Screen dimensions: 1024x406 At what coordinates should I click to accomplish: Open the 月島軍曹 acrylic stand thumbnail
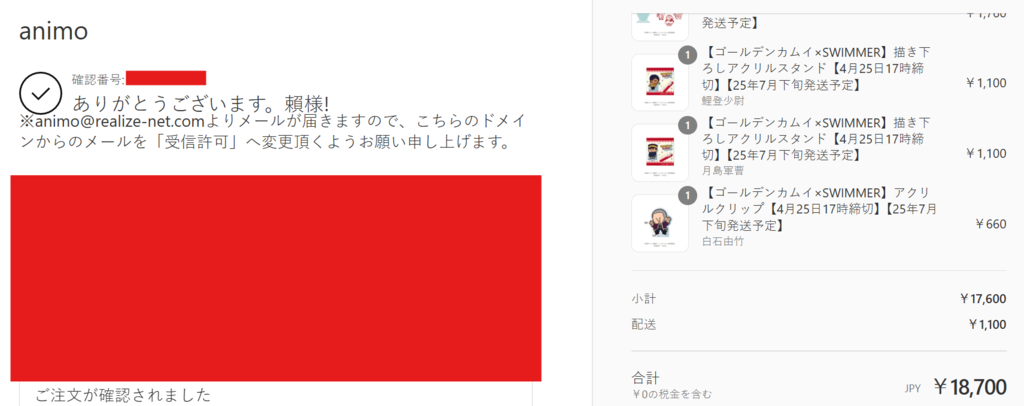click(x=660, y=153)
